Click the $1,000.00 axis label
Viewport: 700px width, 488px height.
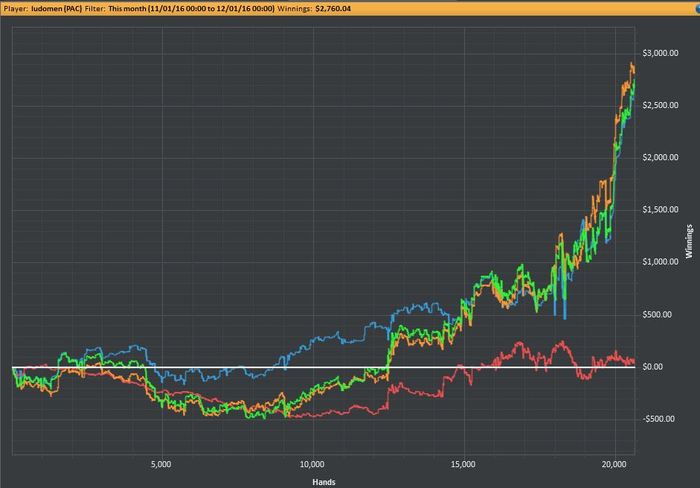pyautogui.click(x=660, y=262)
